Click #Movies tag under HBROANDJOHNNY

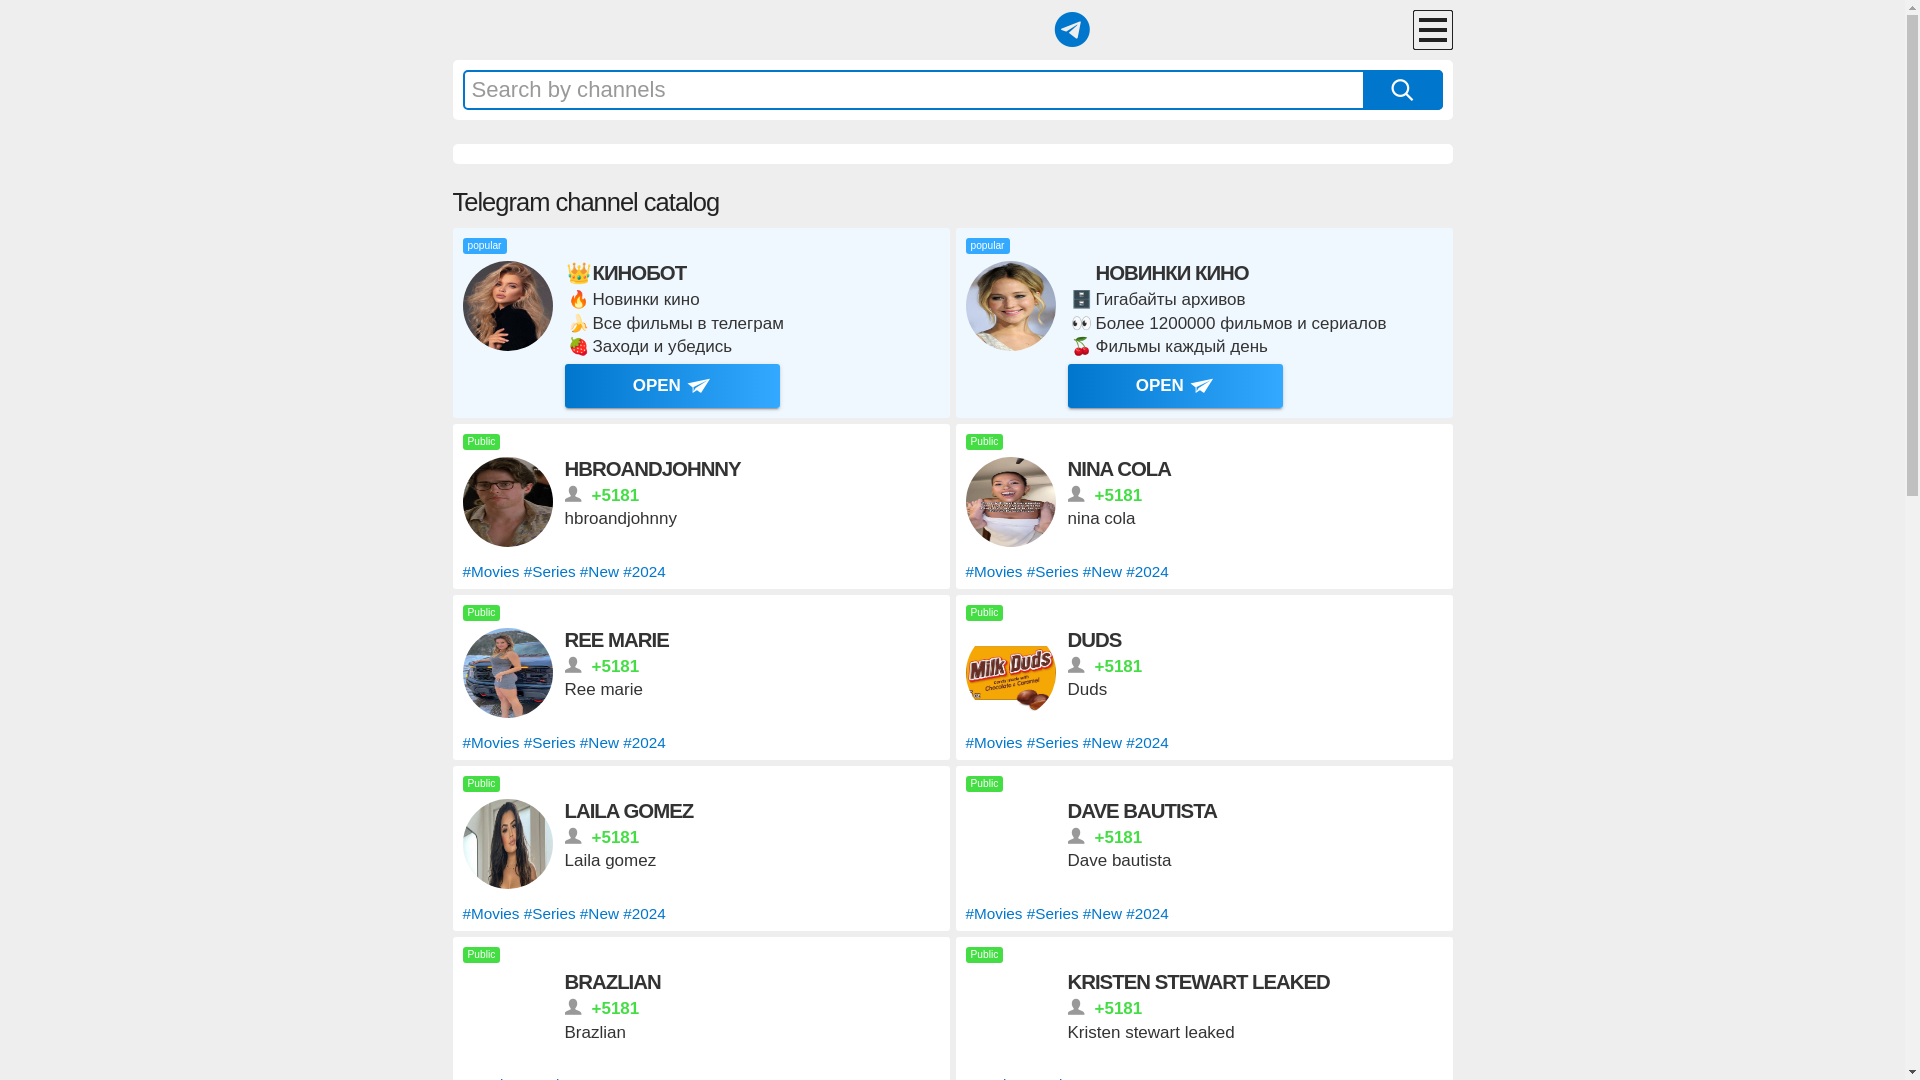pos(491,572)
